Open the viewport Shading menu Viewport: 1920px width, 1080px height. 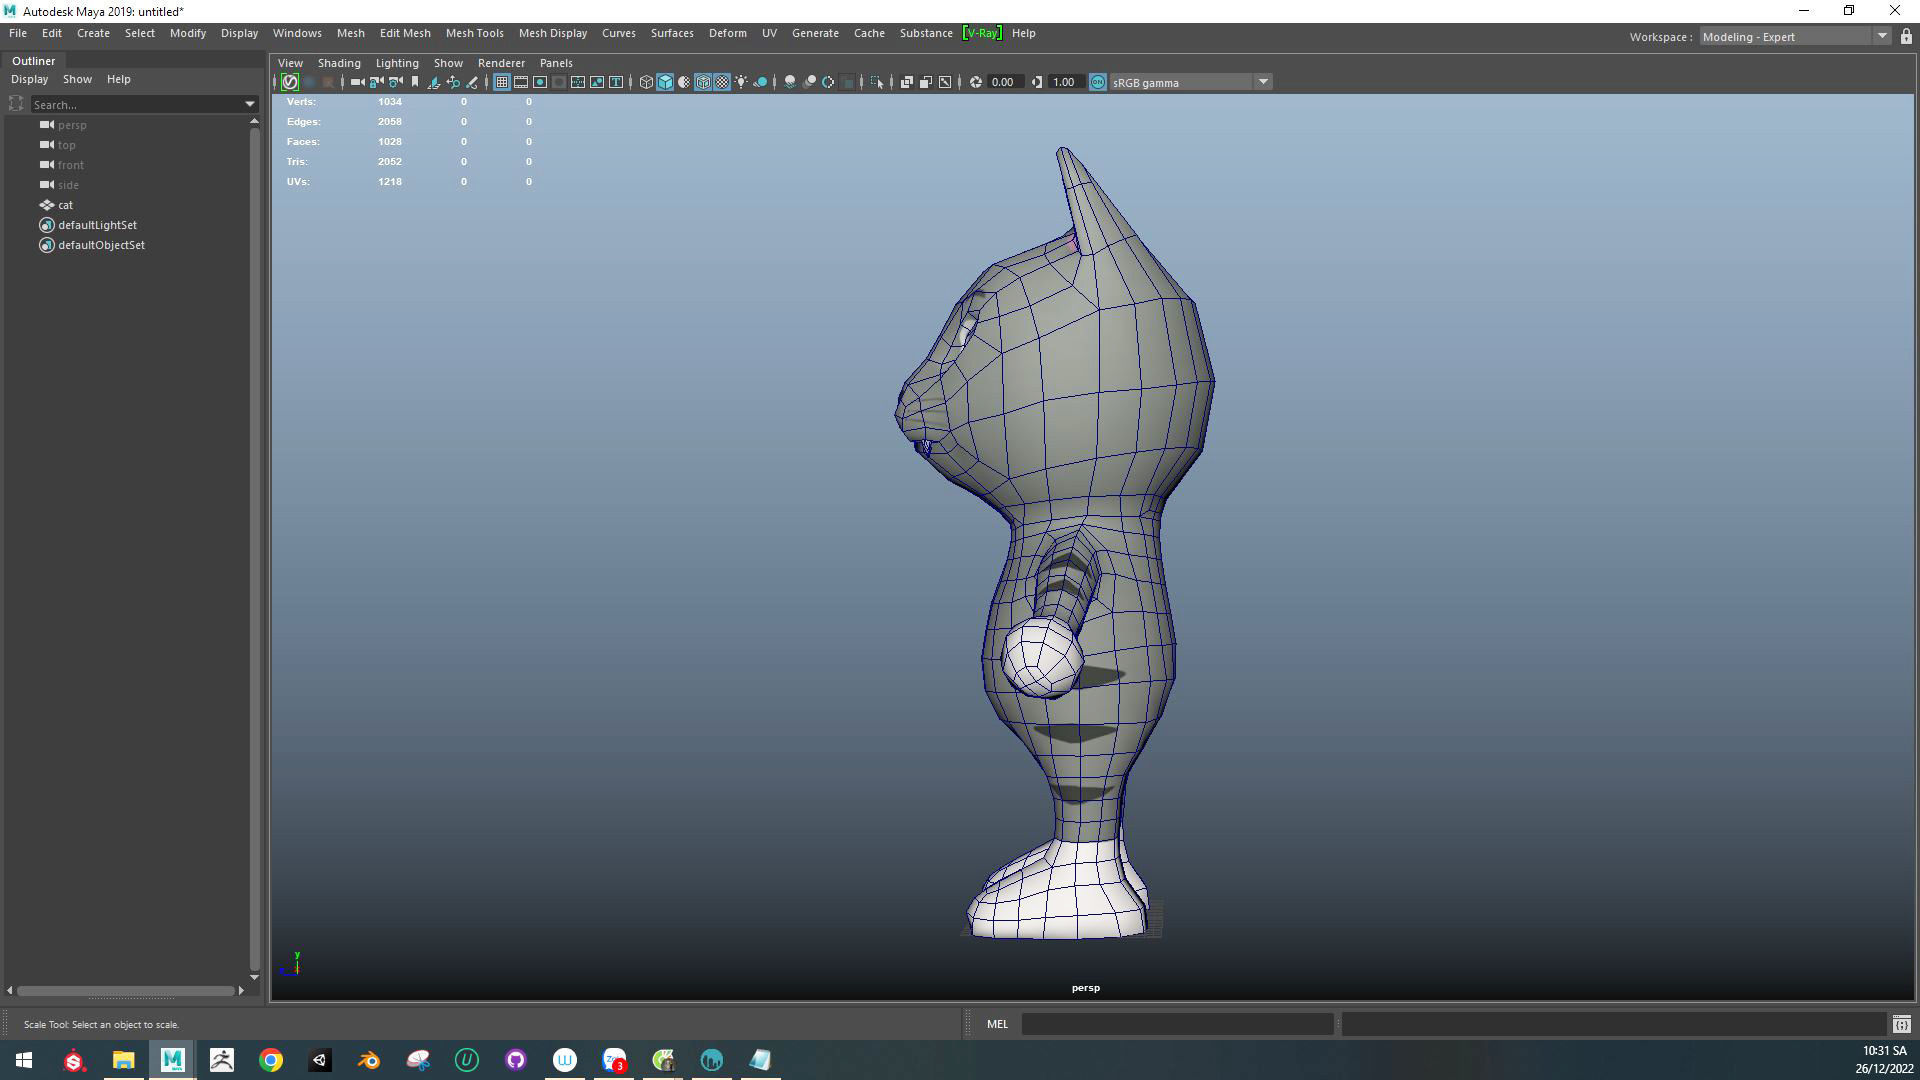tap(339, 63)
